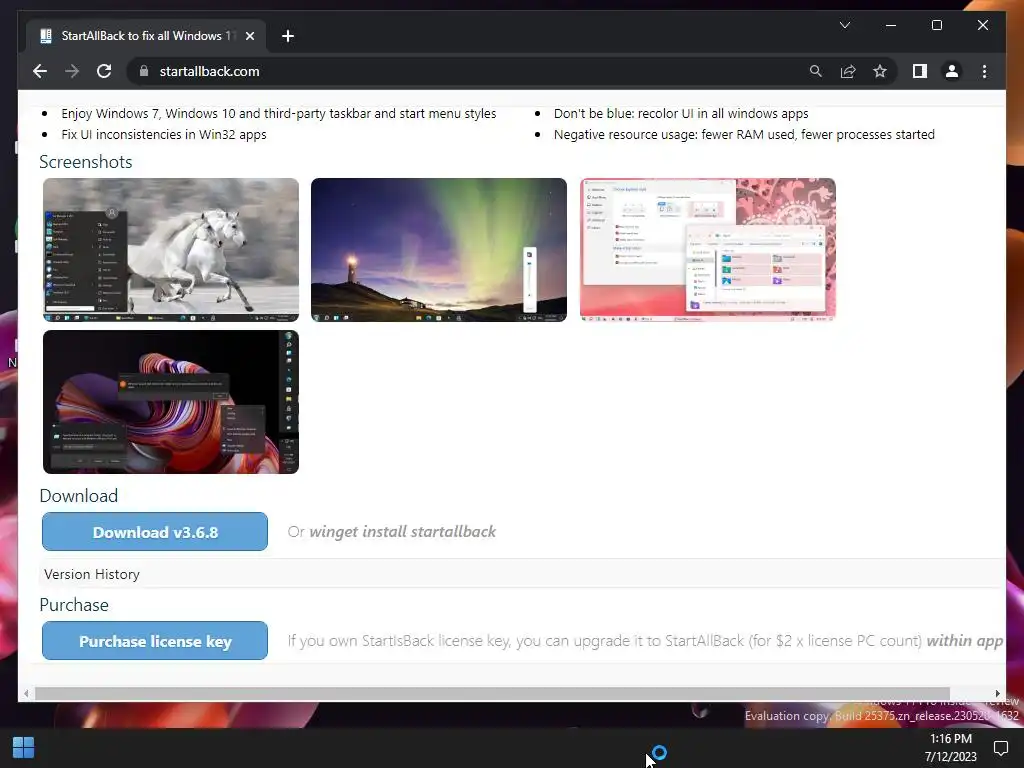Open the notification center icon
The width and height of the screenshot is (1024, 768).
(x=1000, y=748)
